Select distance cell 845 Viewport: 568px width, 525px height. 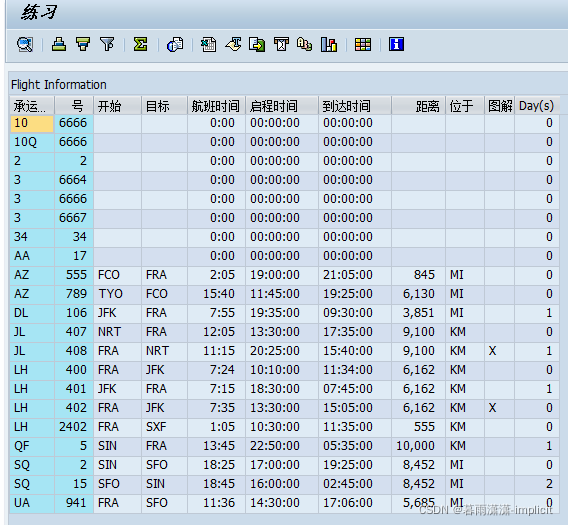tap(419, 275)
